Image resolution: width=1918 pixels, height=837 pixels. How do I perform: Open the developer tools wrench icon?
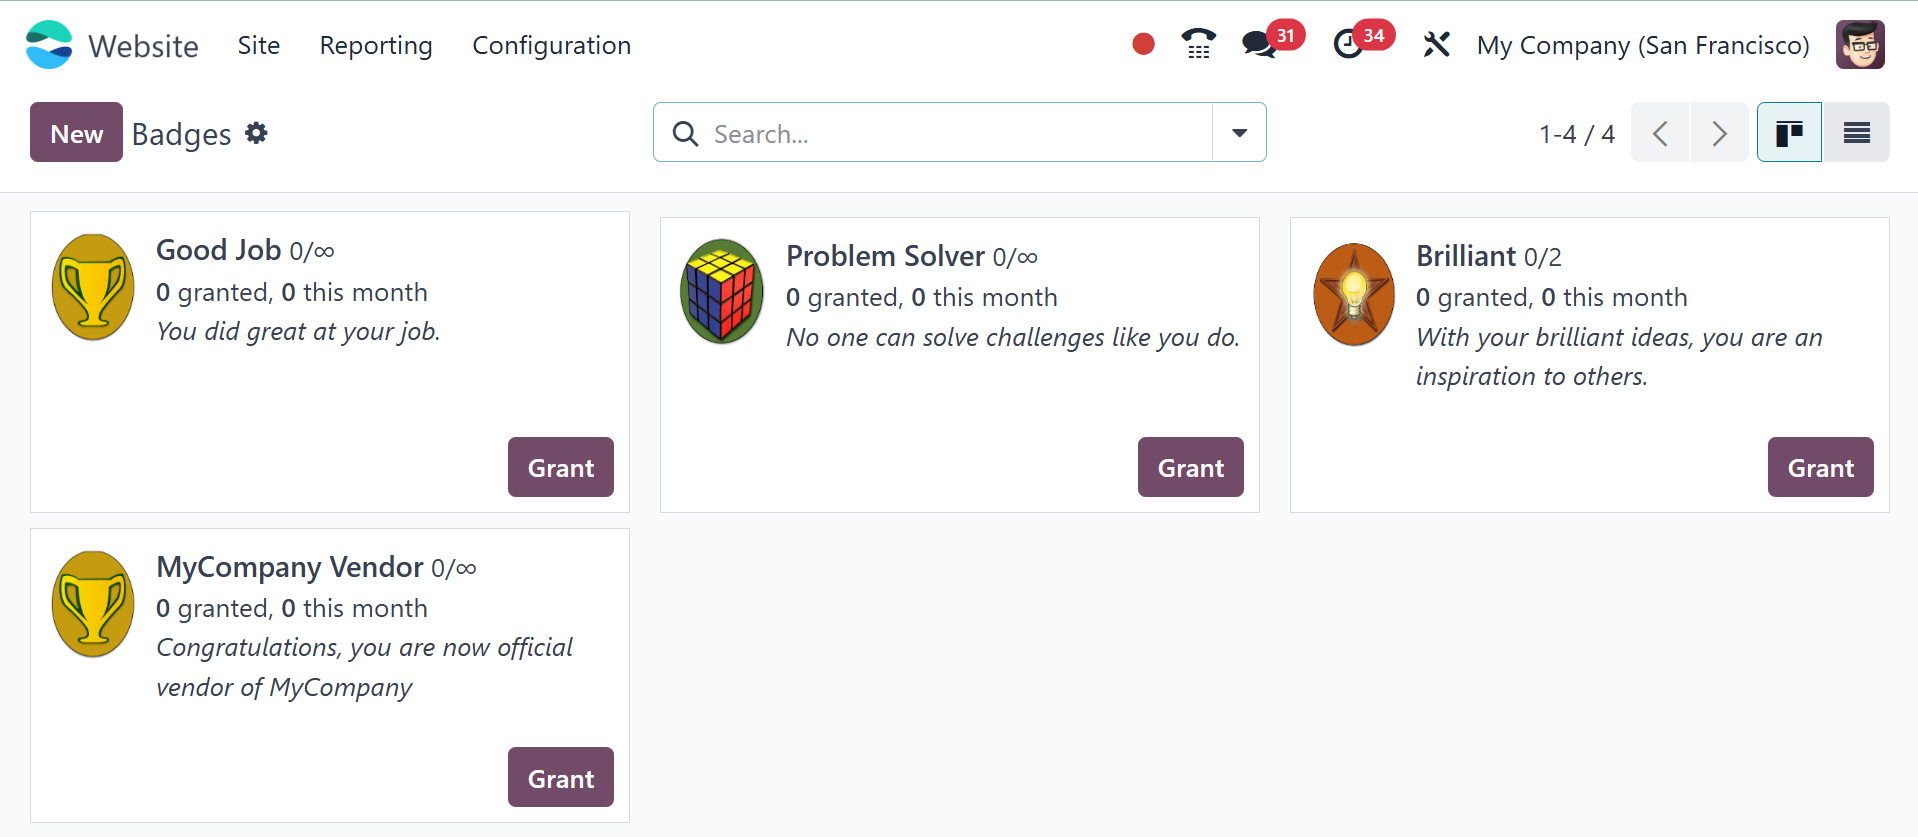(1436, 45)
